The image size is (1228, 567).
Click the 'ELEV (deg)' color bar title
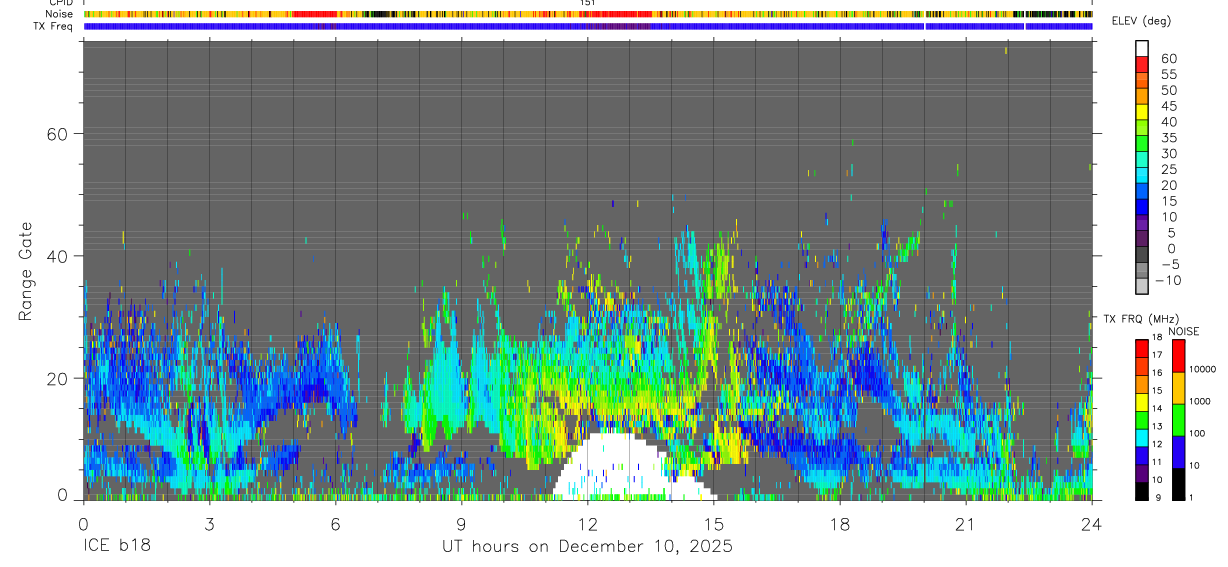(x=1141, y=21)
